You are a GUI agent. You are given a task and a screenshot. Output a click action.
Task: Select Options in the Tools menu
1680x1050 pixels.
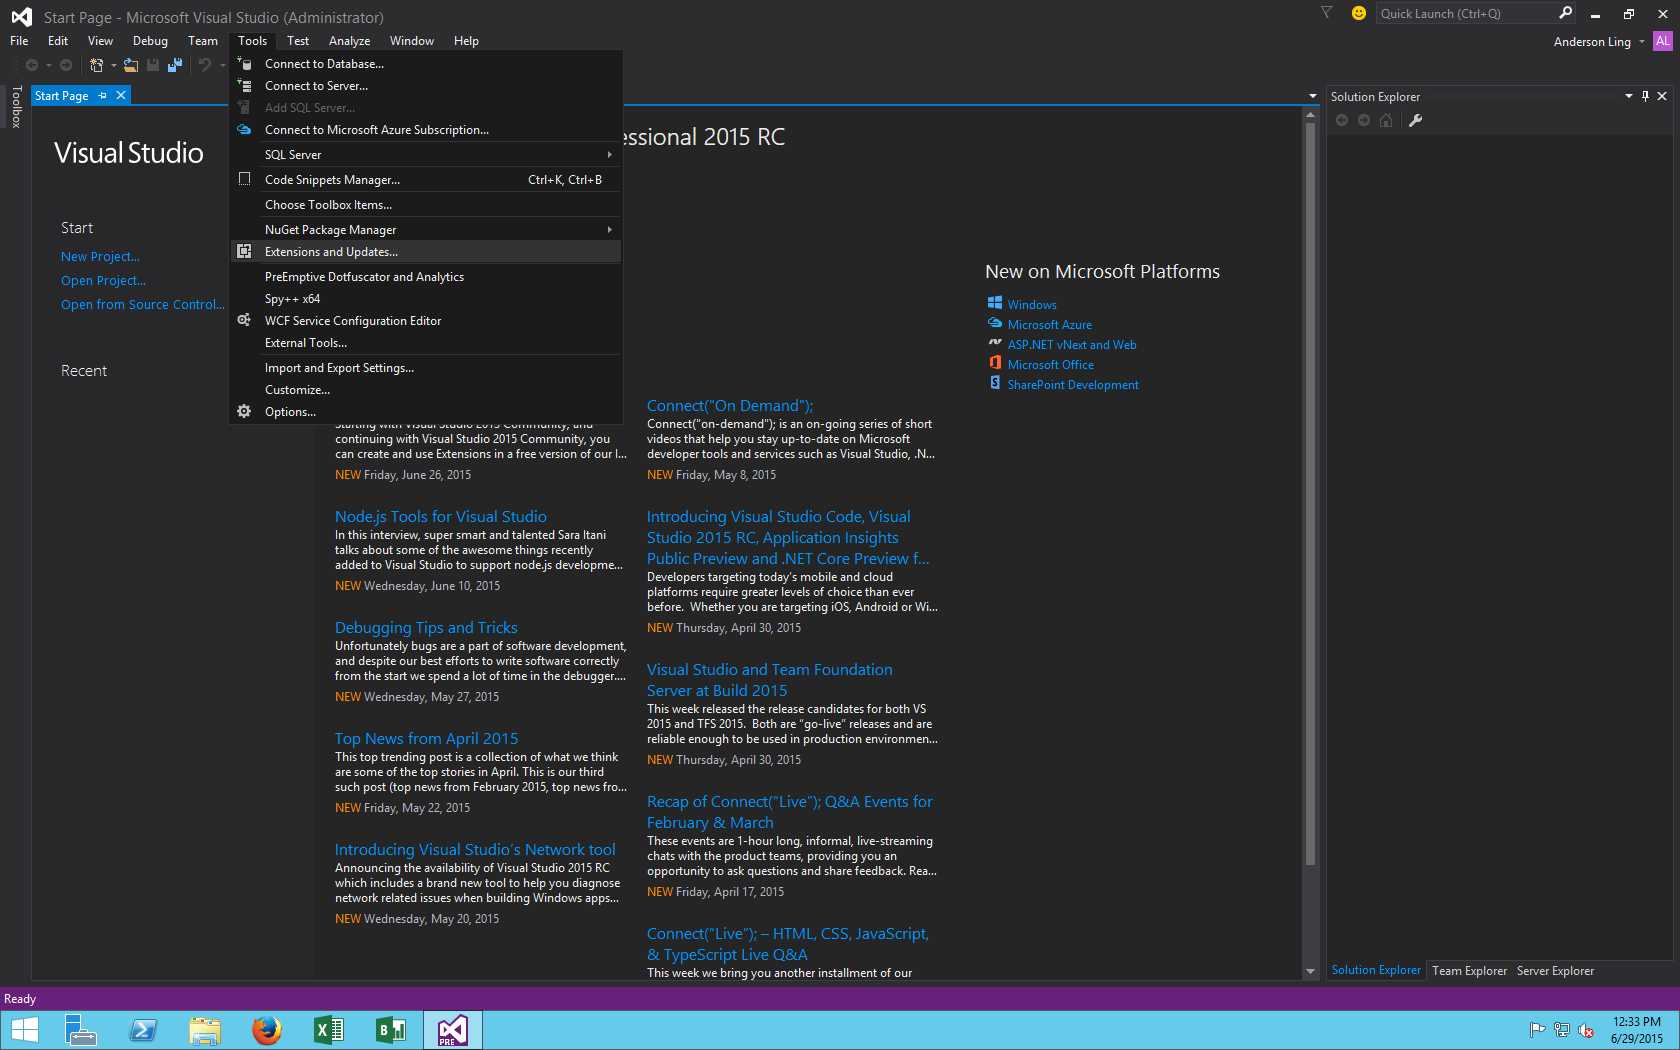pyautogui.click(x=426, y=412)
